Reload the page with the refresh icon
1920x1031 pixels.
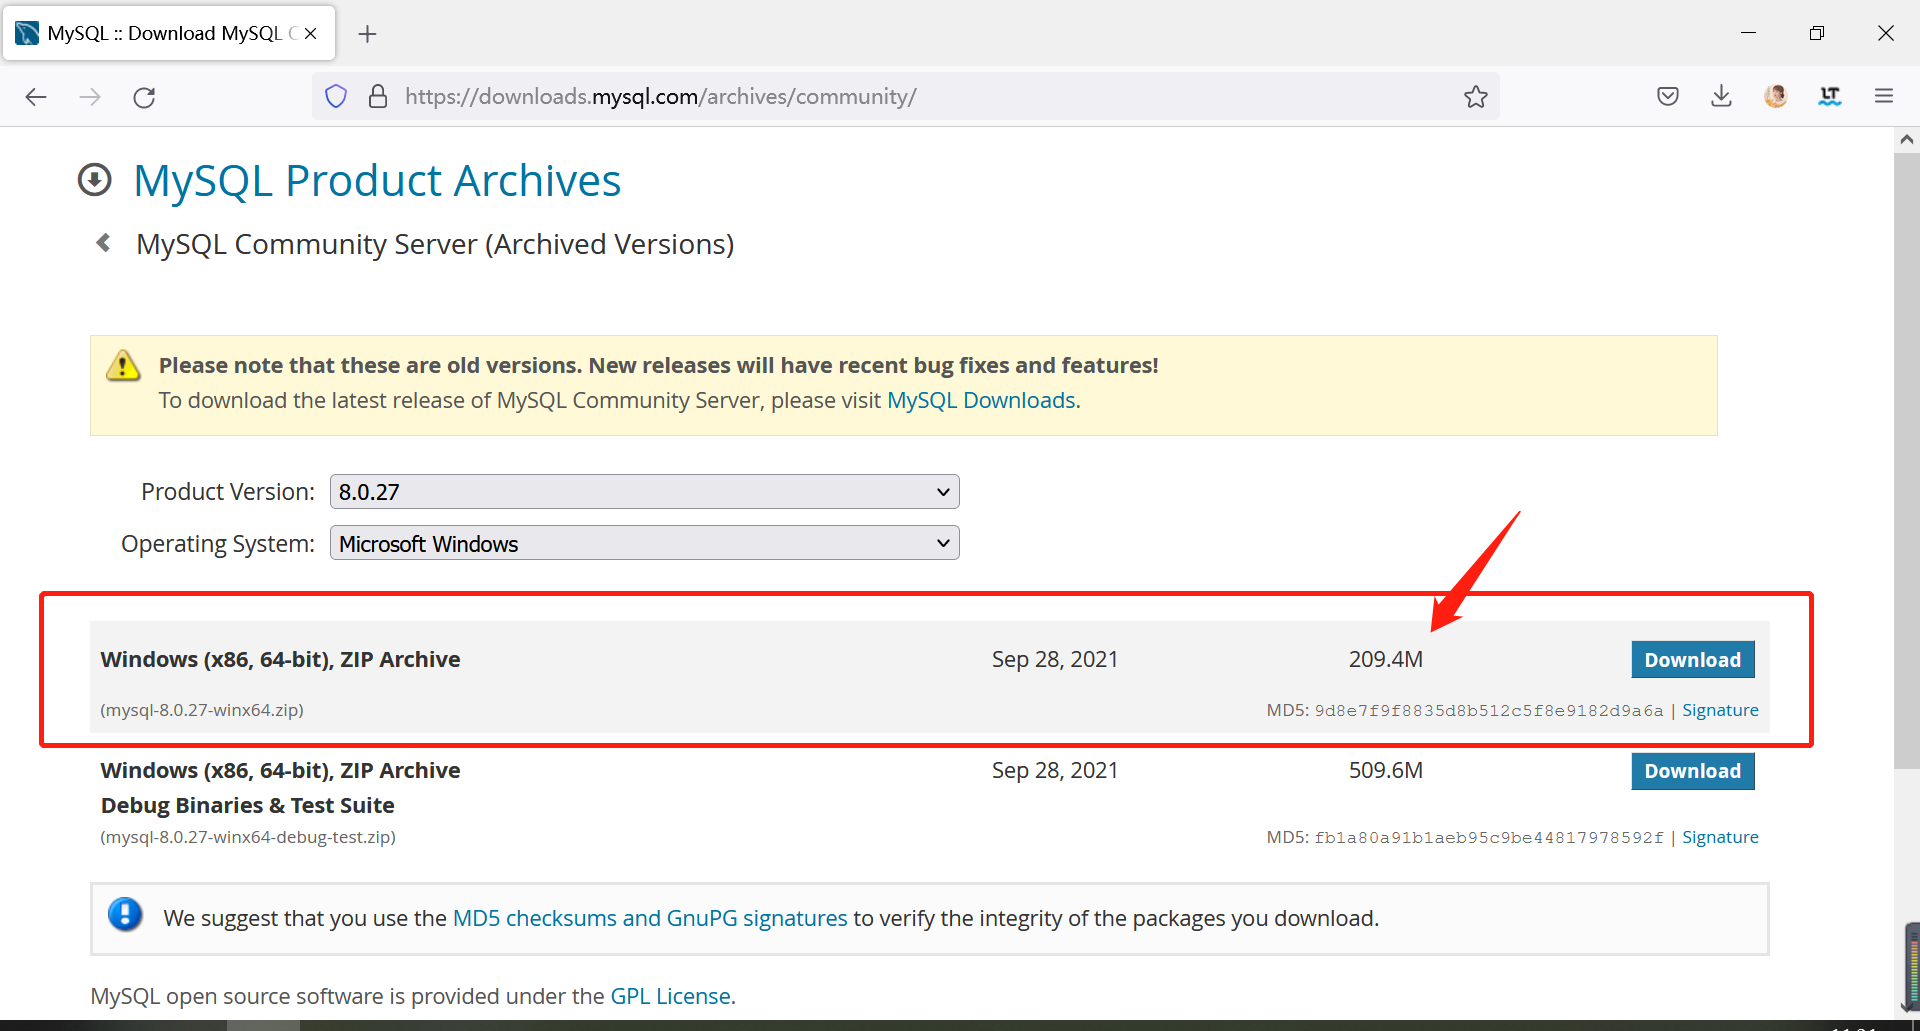[144, 97]
